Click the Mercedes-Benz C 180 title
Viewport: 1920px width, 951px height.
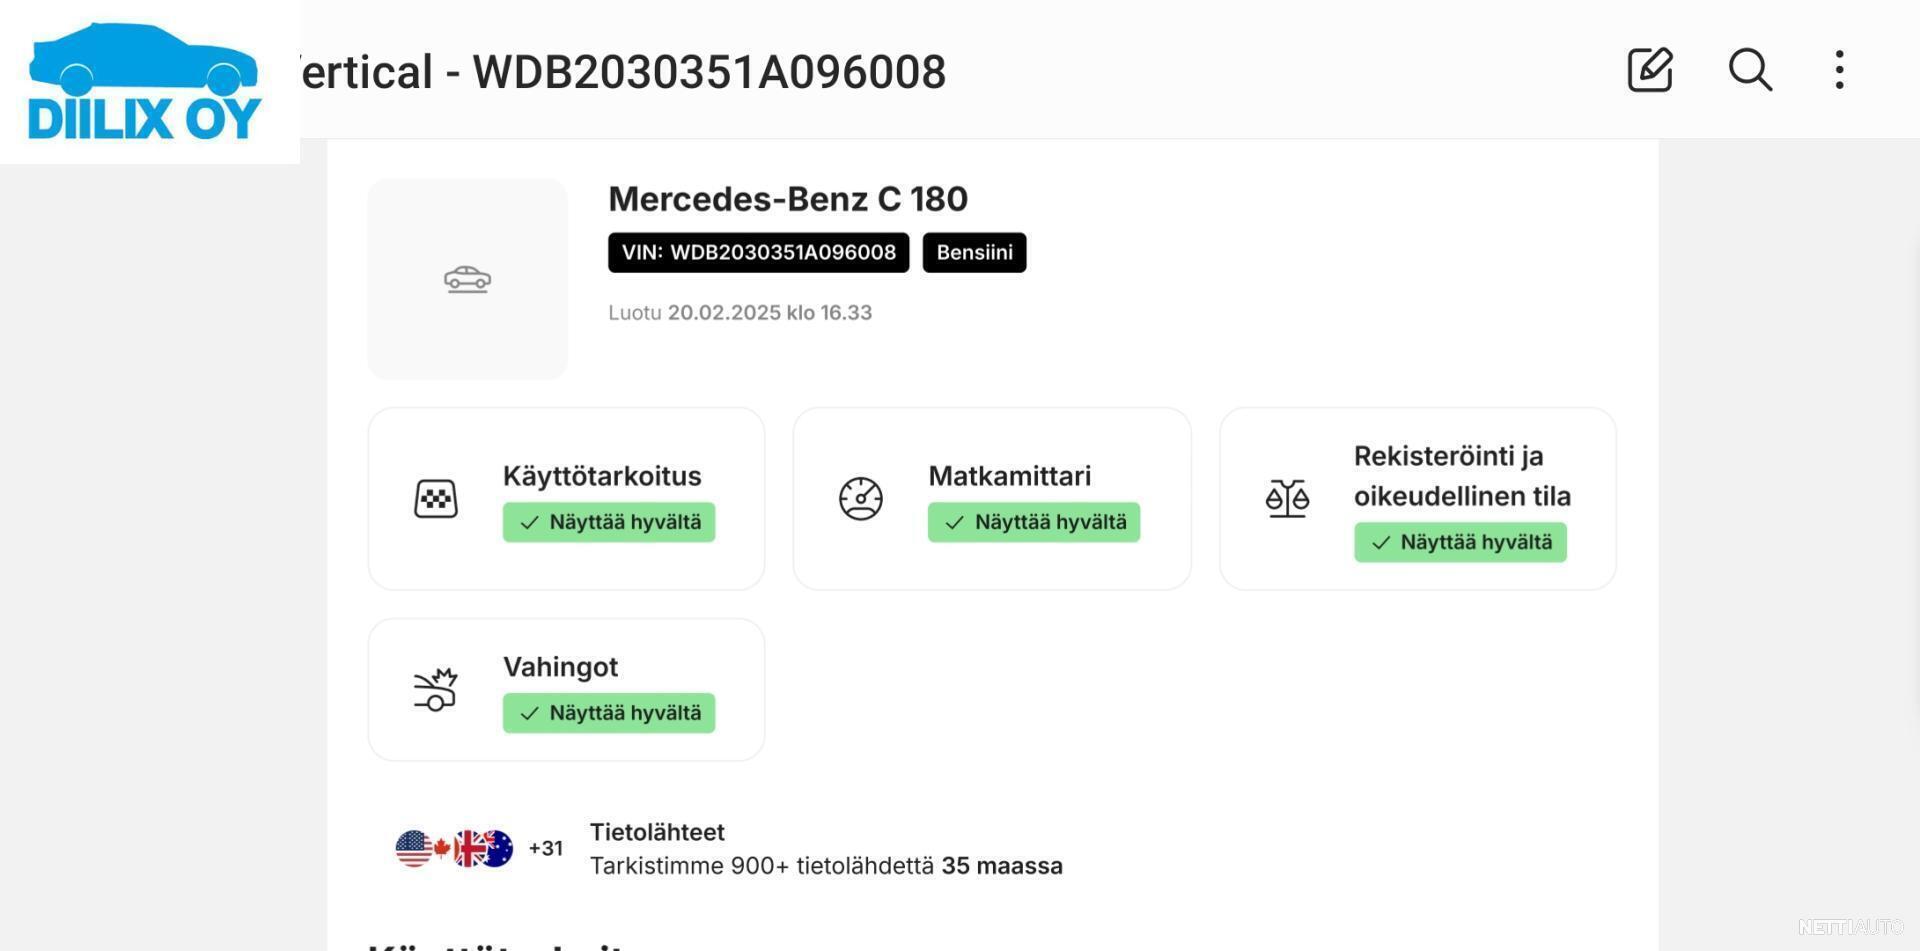(x=788, y=199)
